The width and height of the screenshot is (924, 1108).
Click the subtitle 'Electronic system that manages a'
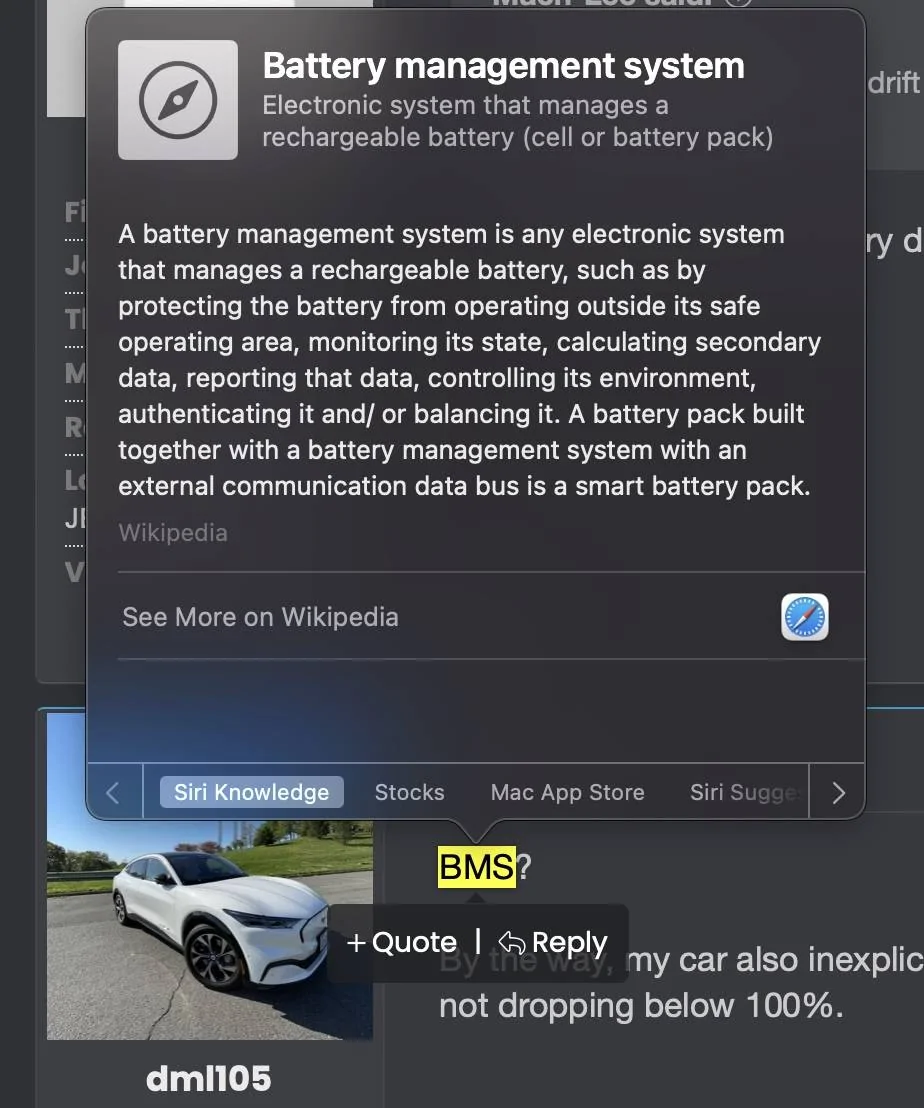click(466, 105)
